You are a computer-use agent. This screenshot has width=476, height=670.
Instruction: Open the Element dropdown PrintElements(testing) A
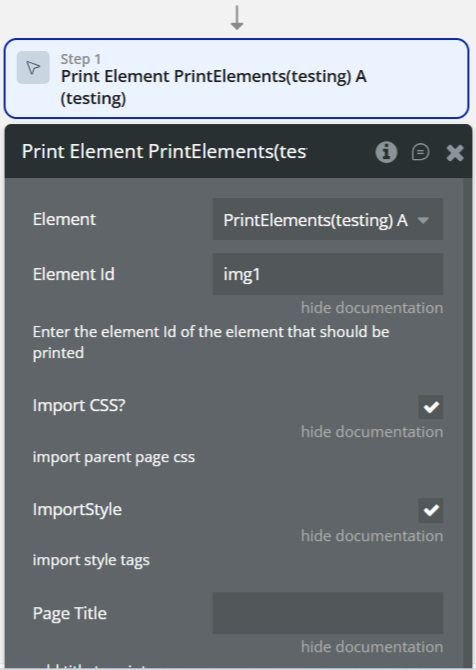(x=328, y=220)
